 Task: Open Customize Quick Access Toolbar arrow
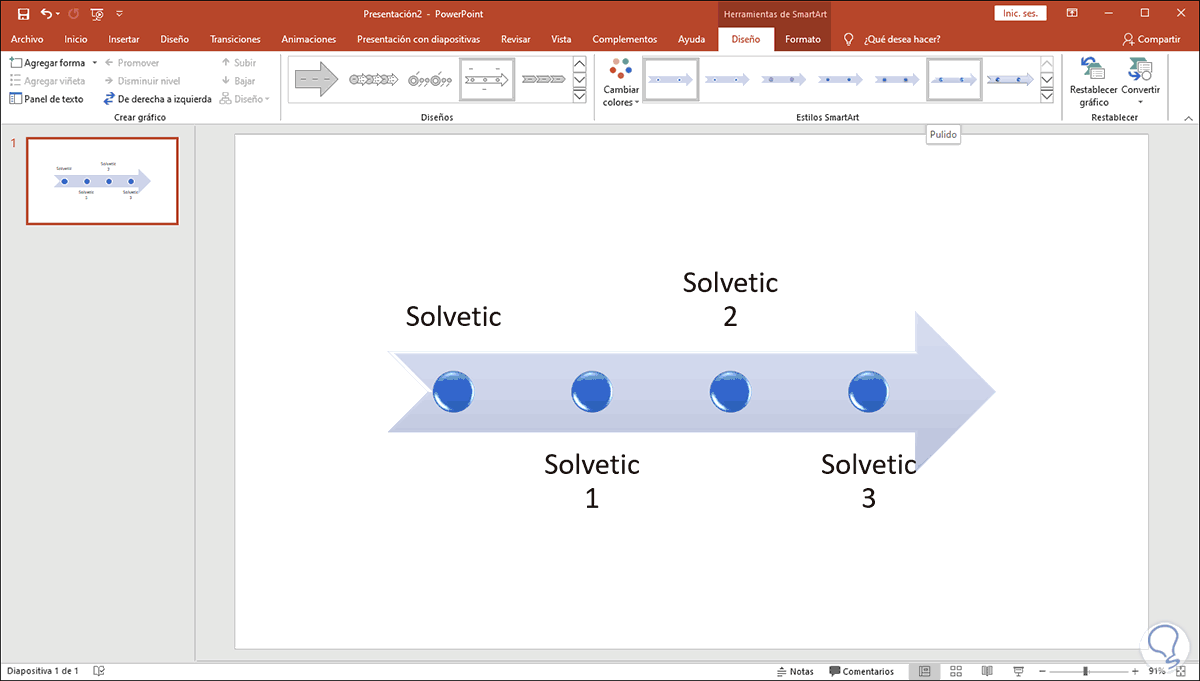pos(120,14)
